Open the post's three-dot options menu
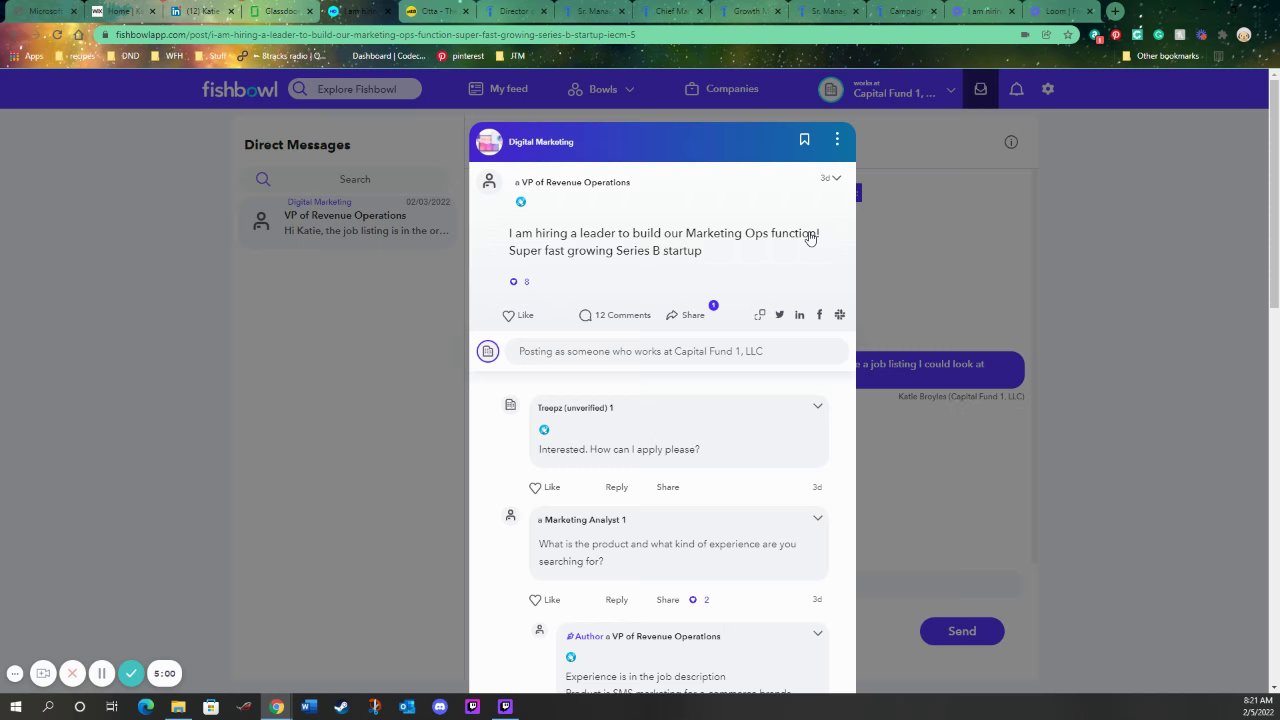Image resolution: width=1280 pixels, height=720 pixels. [837, 140]
